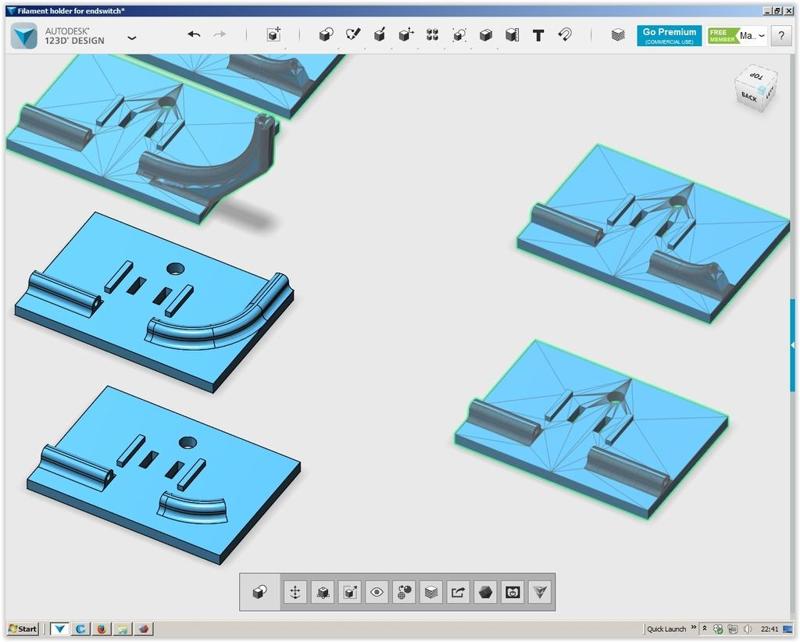Click the 123D Design taskbar icon
This screenshot has width=800, height=642.
[59, 629]
